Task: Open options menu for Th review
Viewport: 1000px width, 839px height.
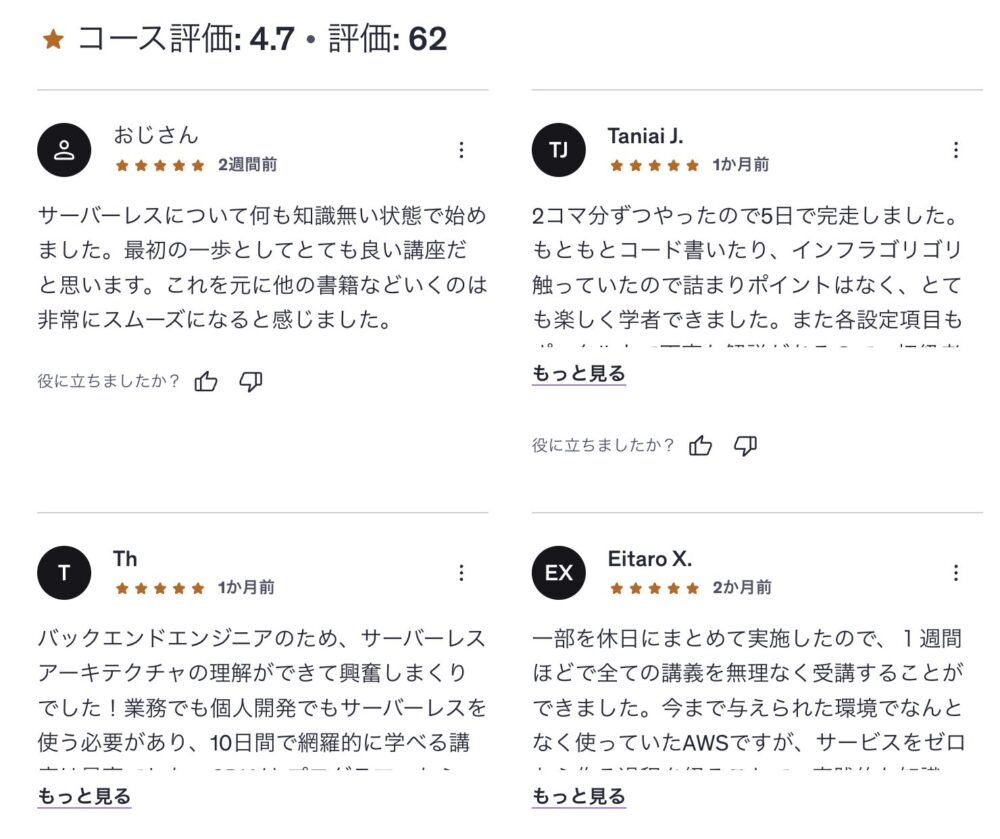Action: pyautogui.click(x=461, y=573)
